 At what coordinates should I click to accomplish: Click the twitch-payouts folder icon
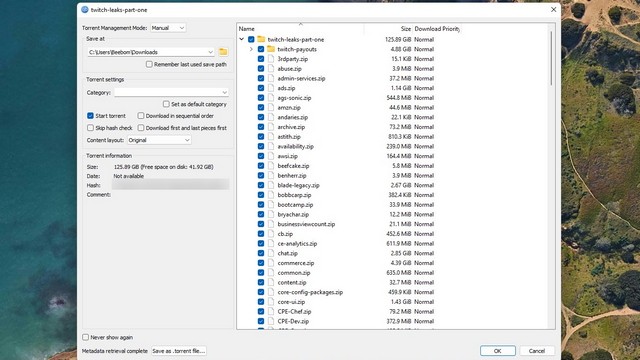click(x=271, y=49)
